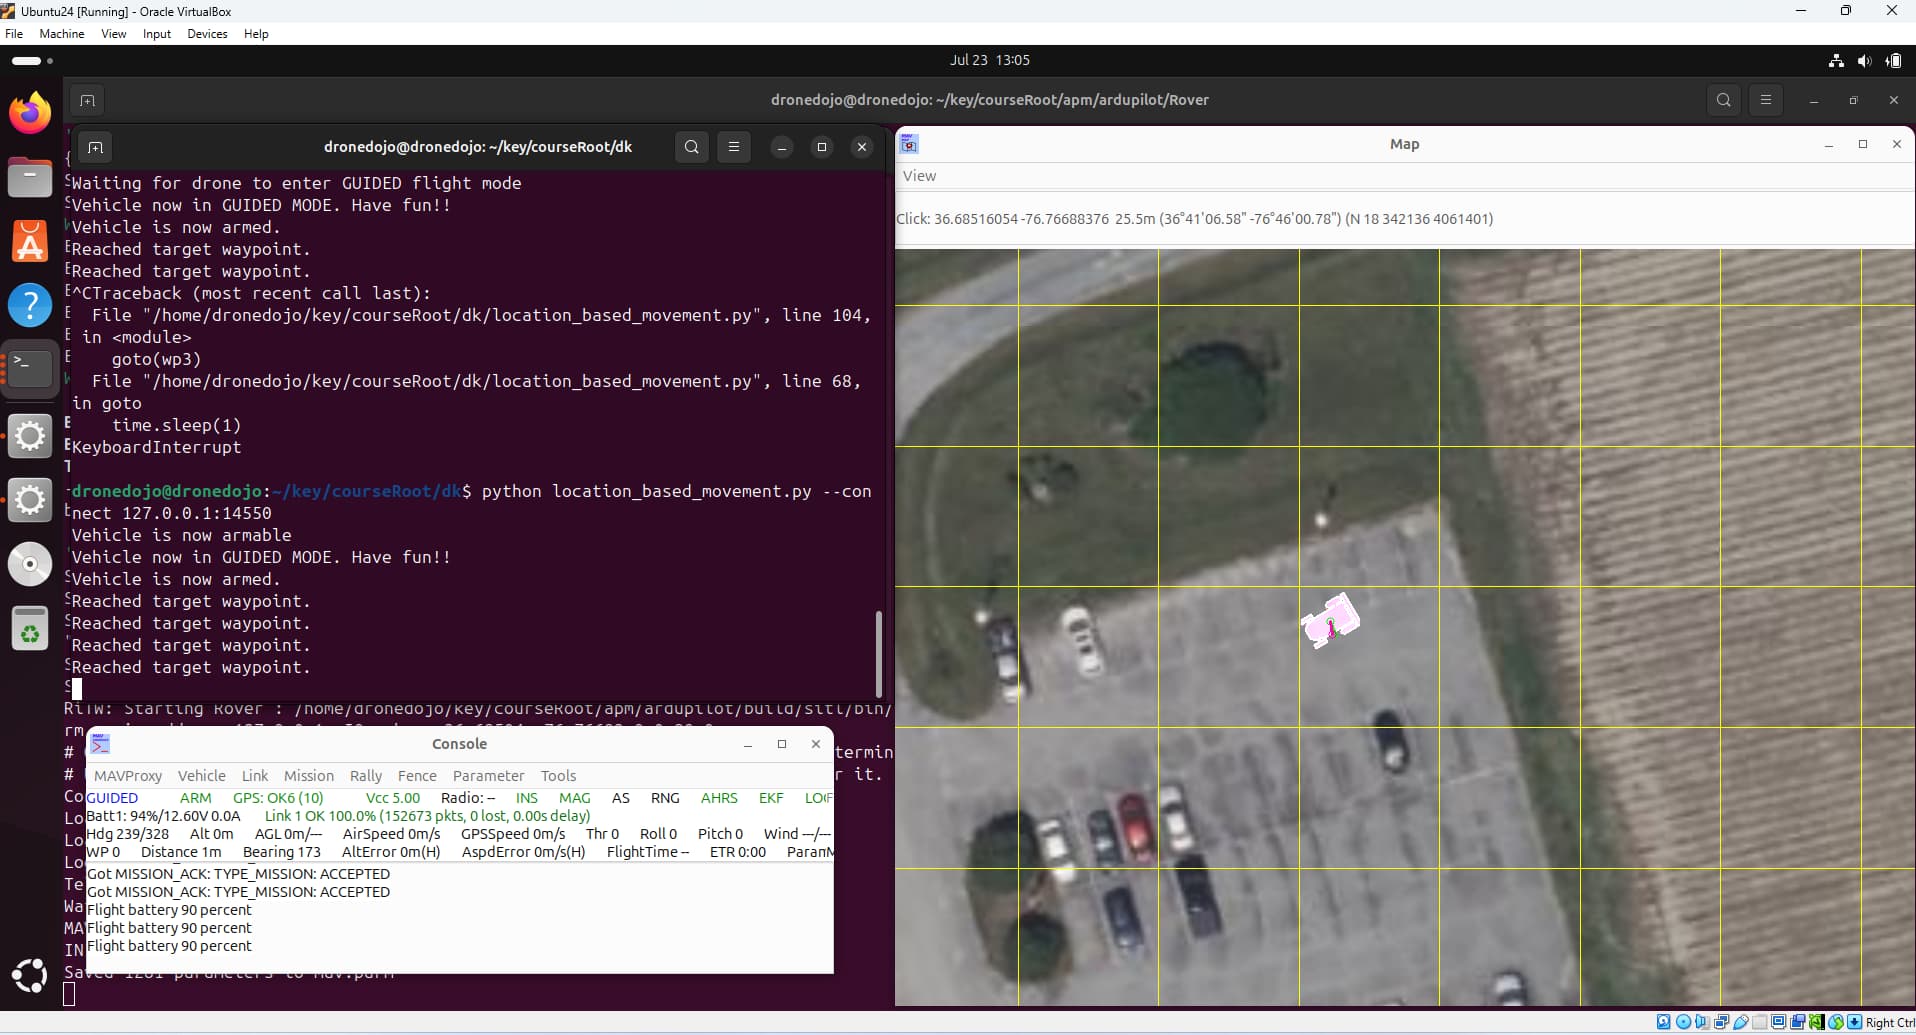Viewport: 1916px width, 1035px height.
Task: Open the Help icon in the dock
Action: tap(30, 305)
